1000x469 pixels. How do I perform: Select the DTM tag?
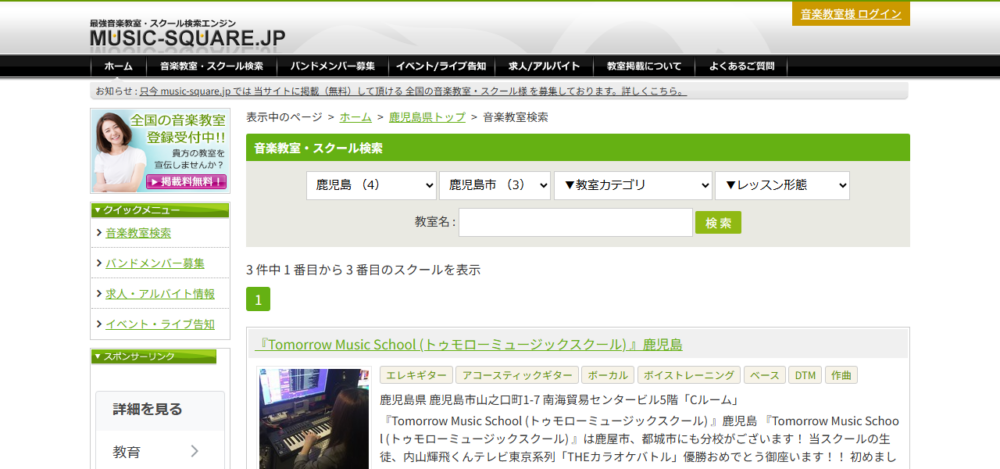(805, 375)
